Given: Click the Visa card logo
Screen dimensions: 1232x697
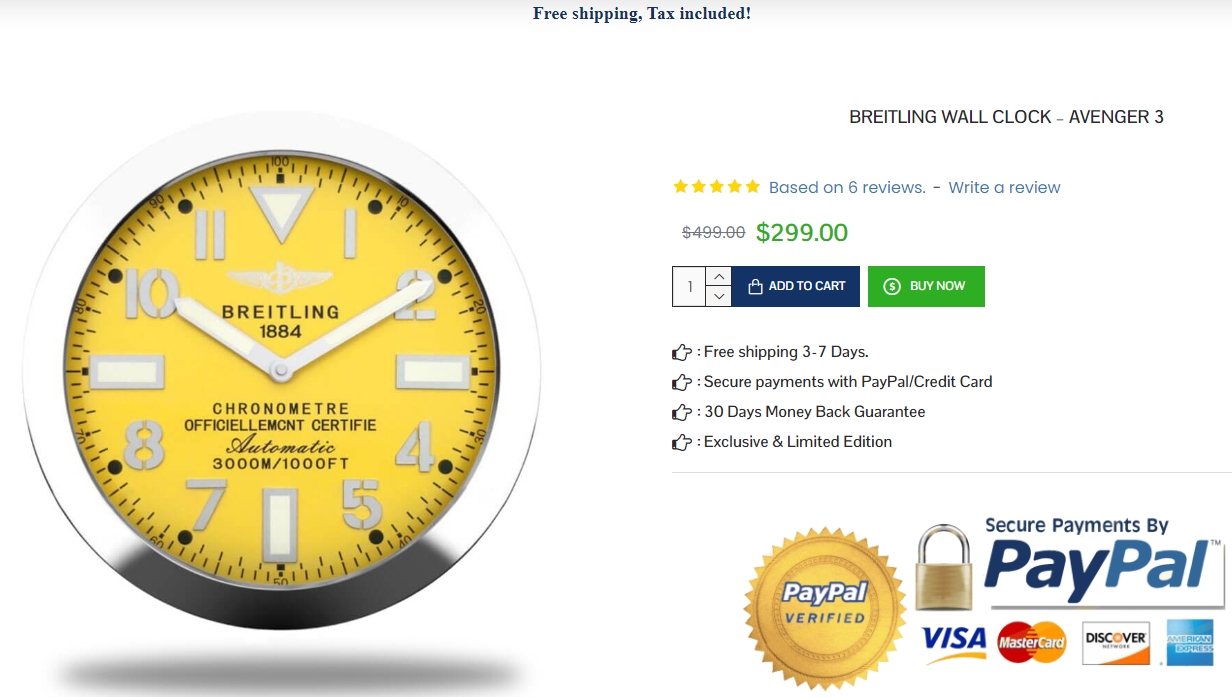Looking at the screenshot, I should coord(953,643).
